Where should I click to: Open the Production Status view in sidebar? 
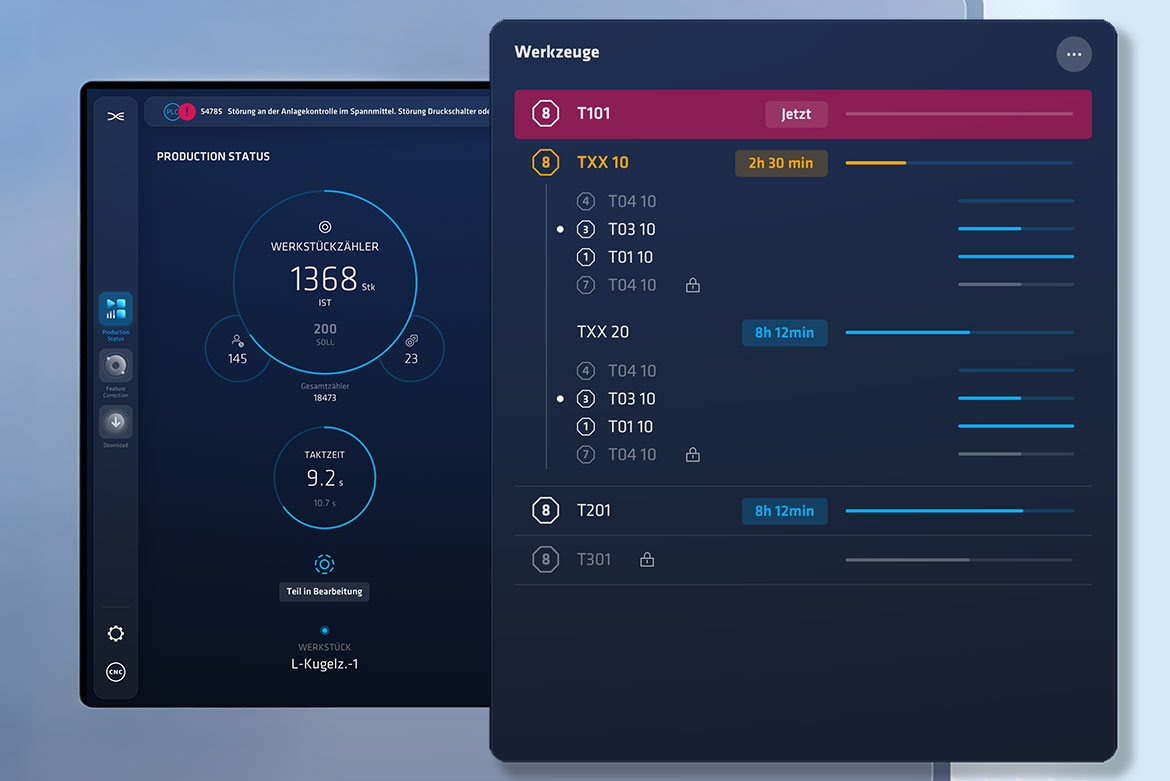(115, 309)
